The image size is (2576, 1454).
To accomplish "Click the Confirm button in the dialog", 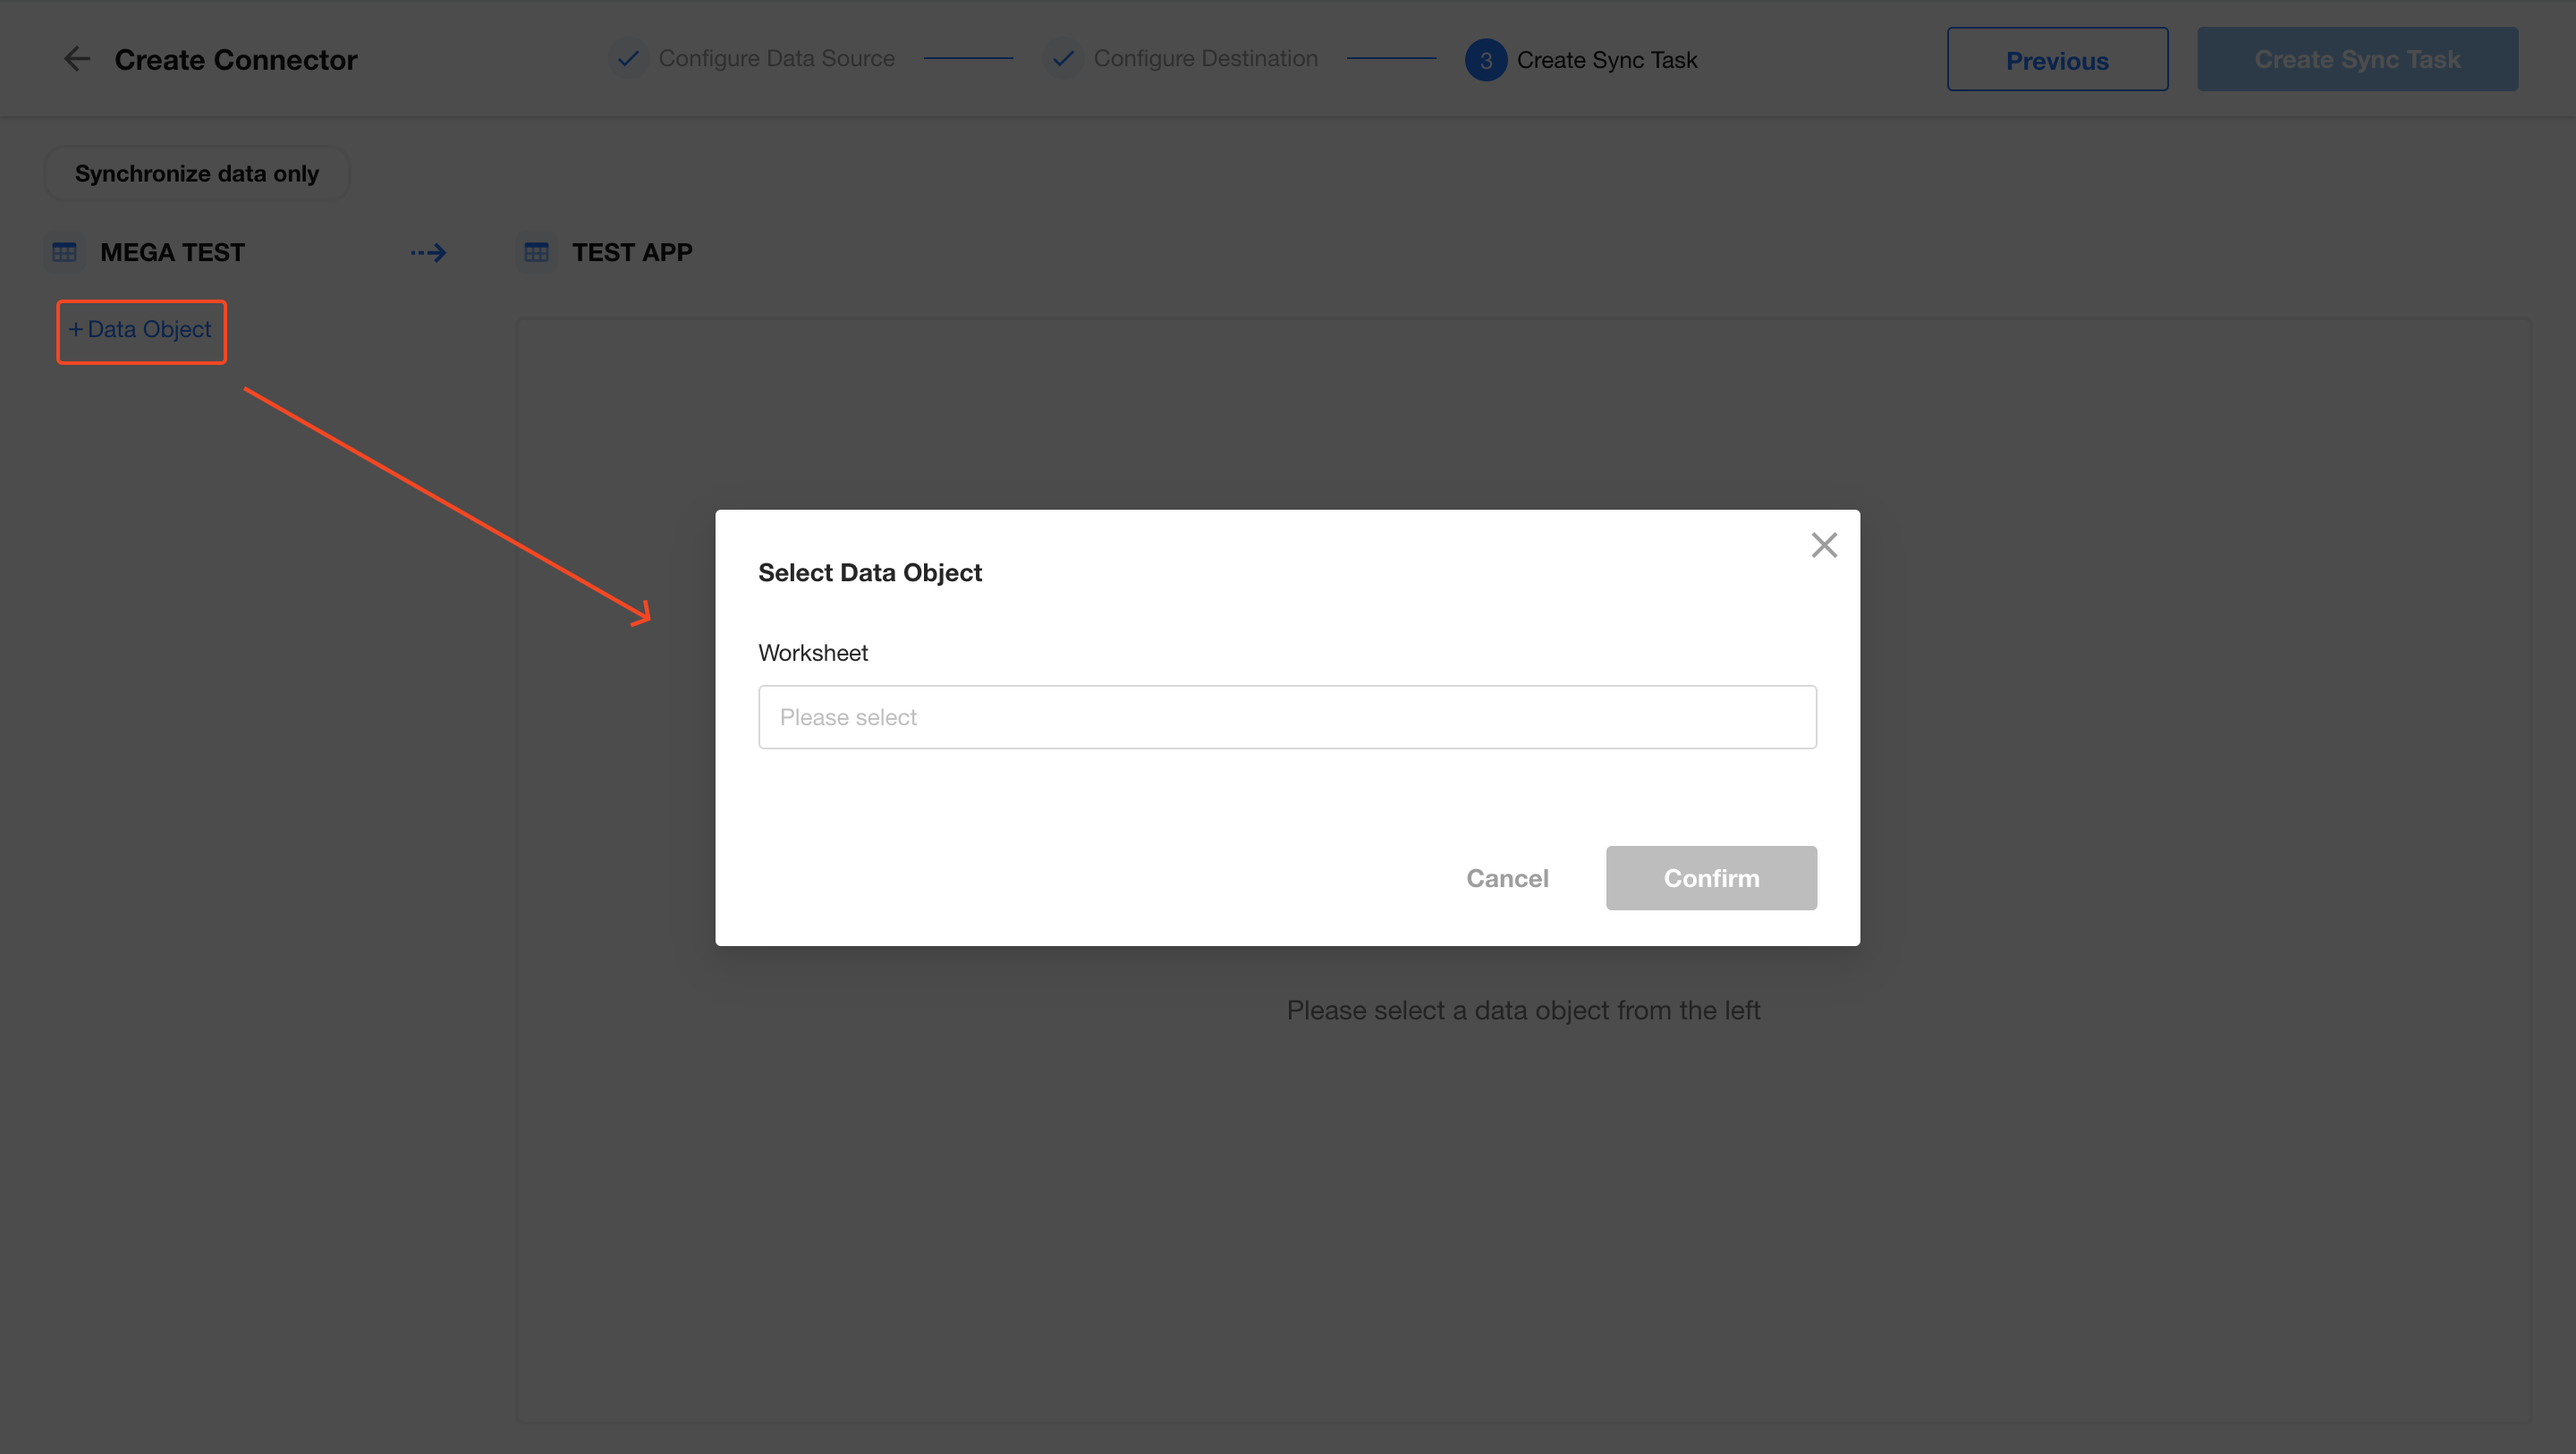I will click(1710, 878).
